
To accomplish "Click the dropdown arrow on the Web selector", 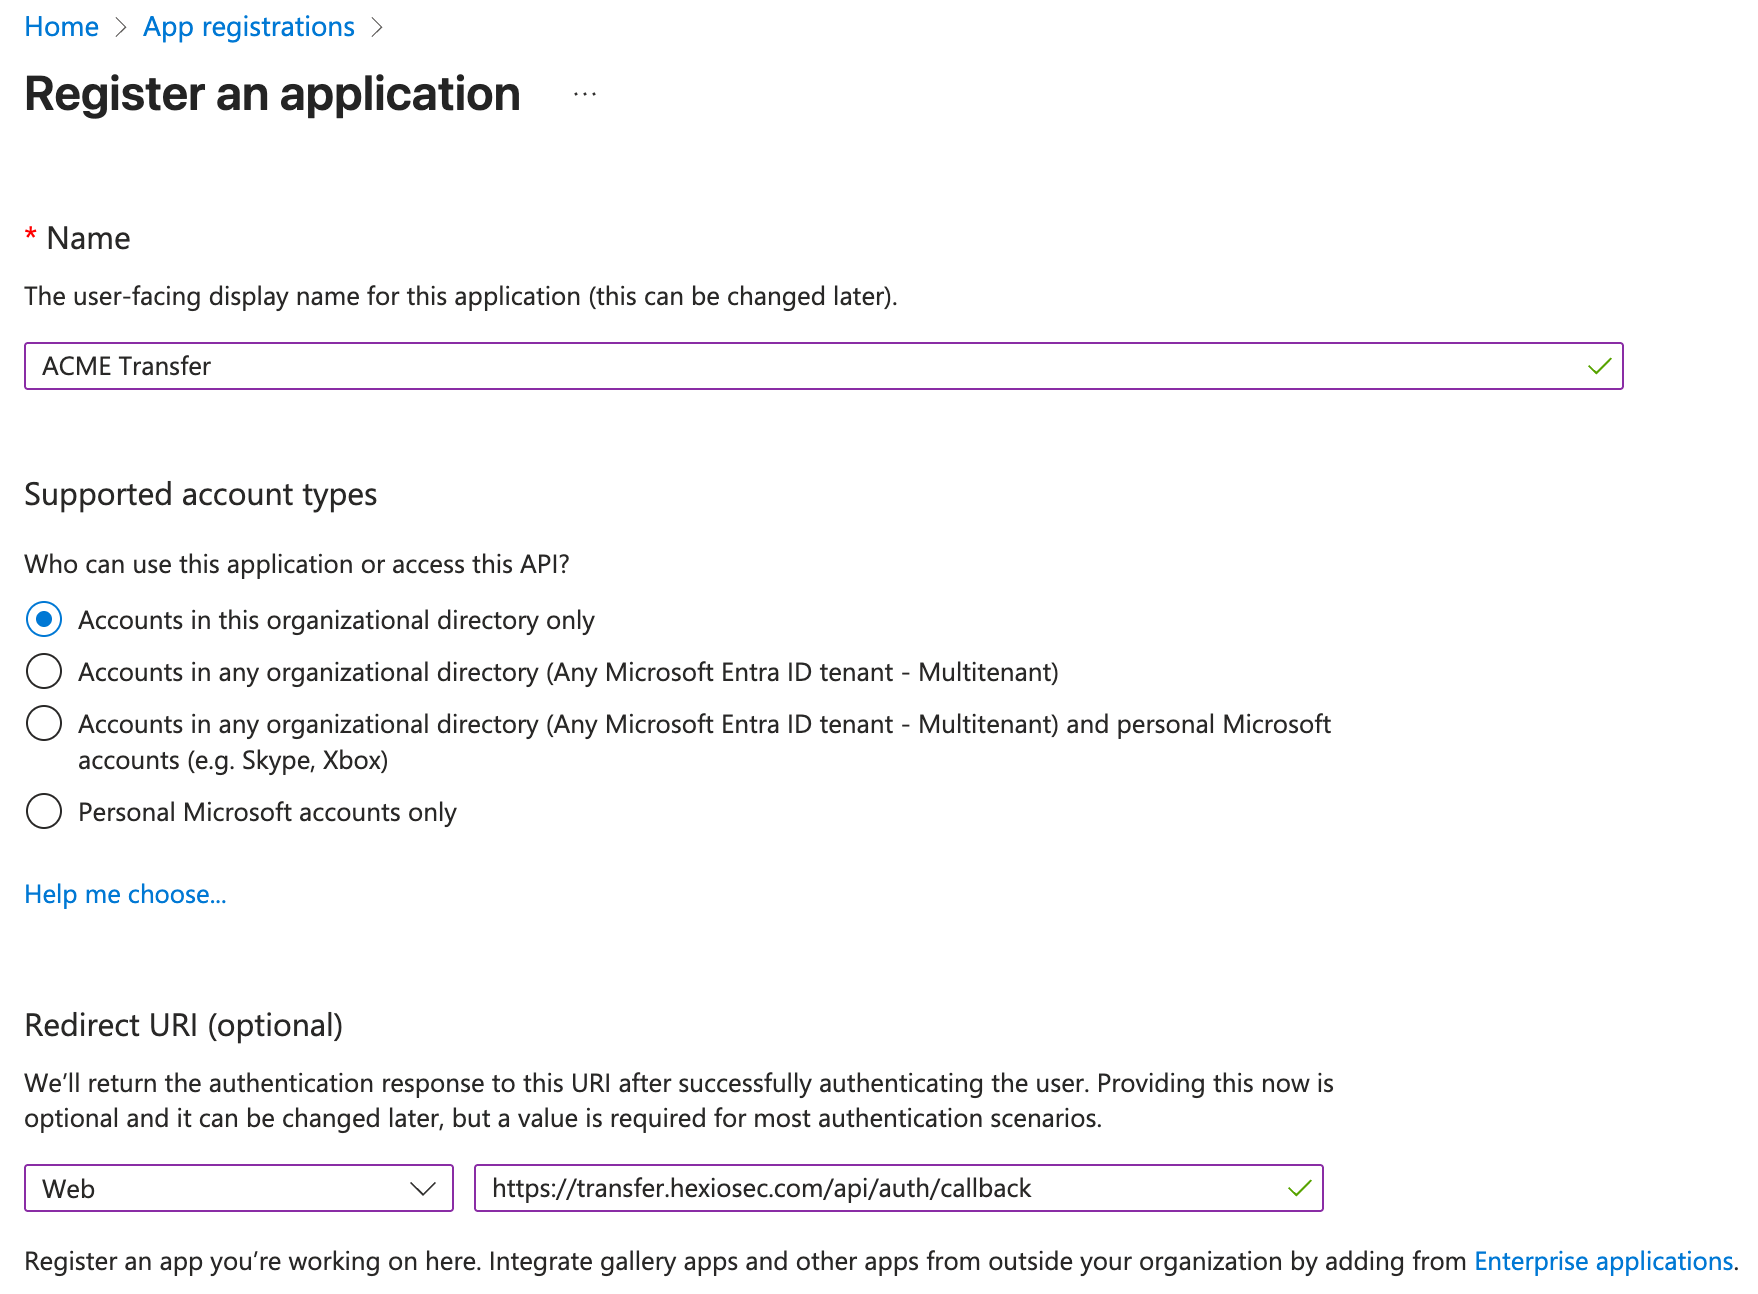I will [x=424, y=1189].
